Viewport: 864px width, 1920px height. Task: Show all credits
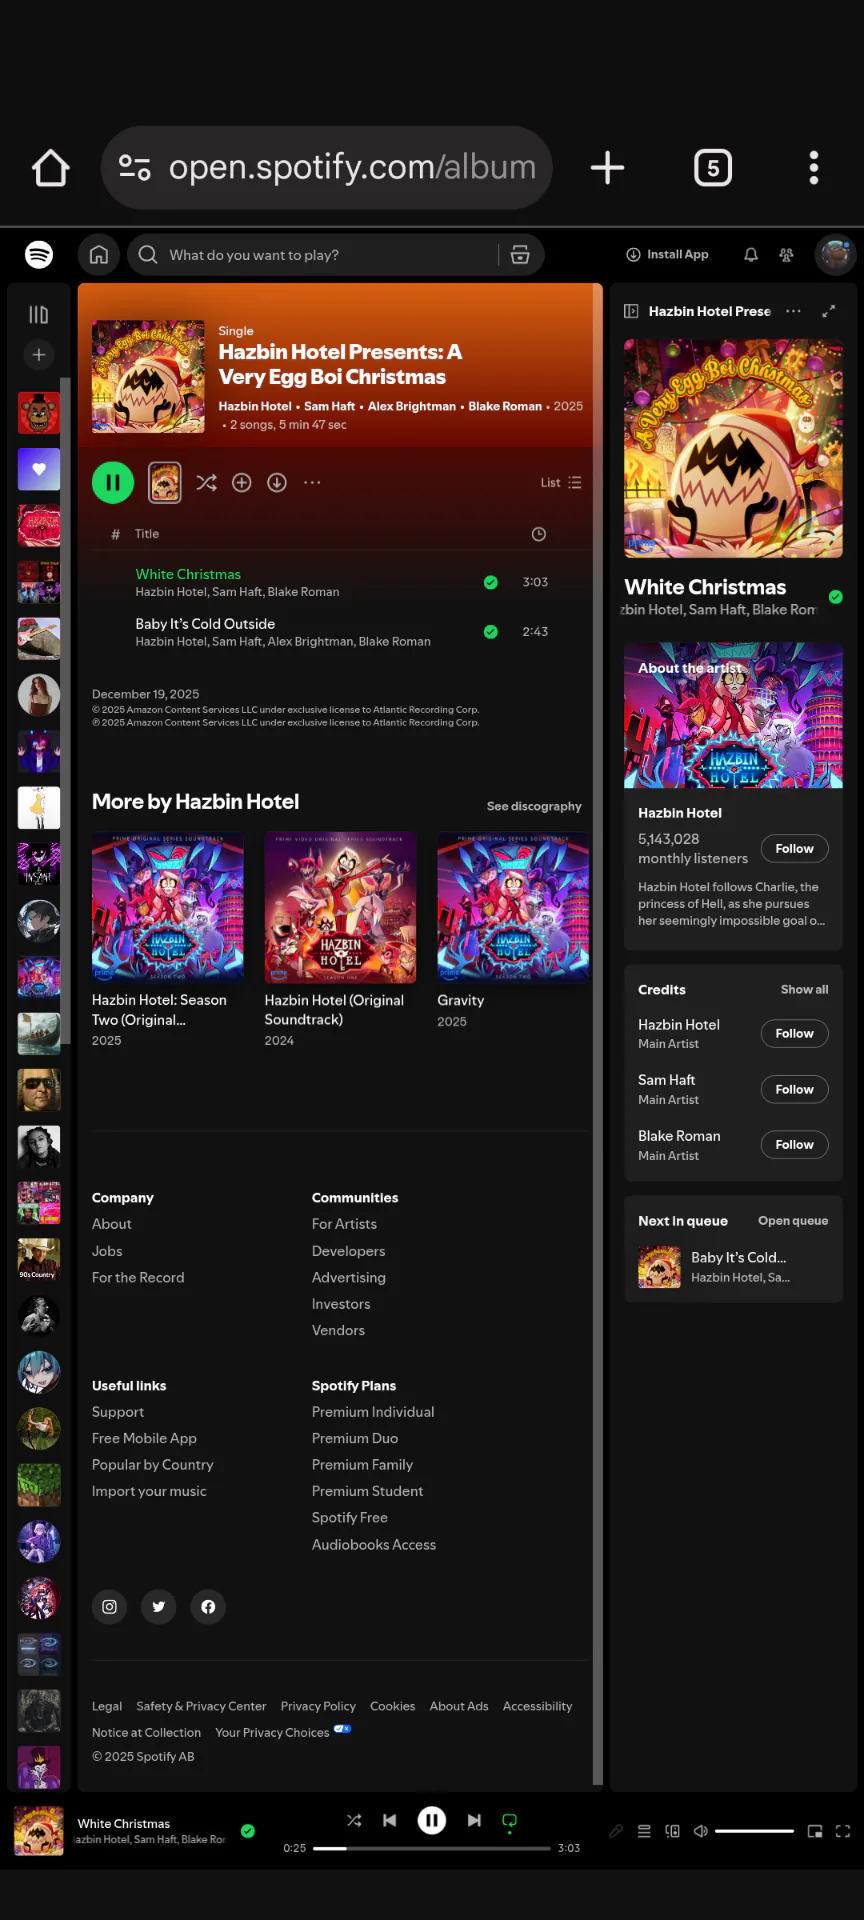pyautogui.click(x=804, y=990)
